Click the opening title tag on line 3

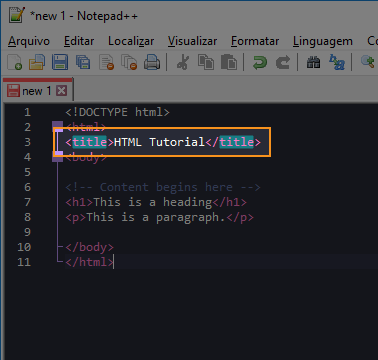(90, 142)
